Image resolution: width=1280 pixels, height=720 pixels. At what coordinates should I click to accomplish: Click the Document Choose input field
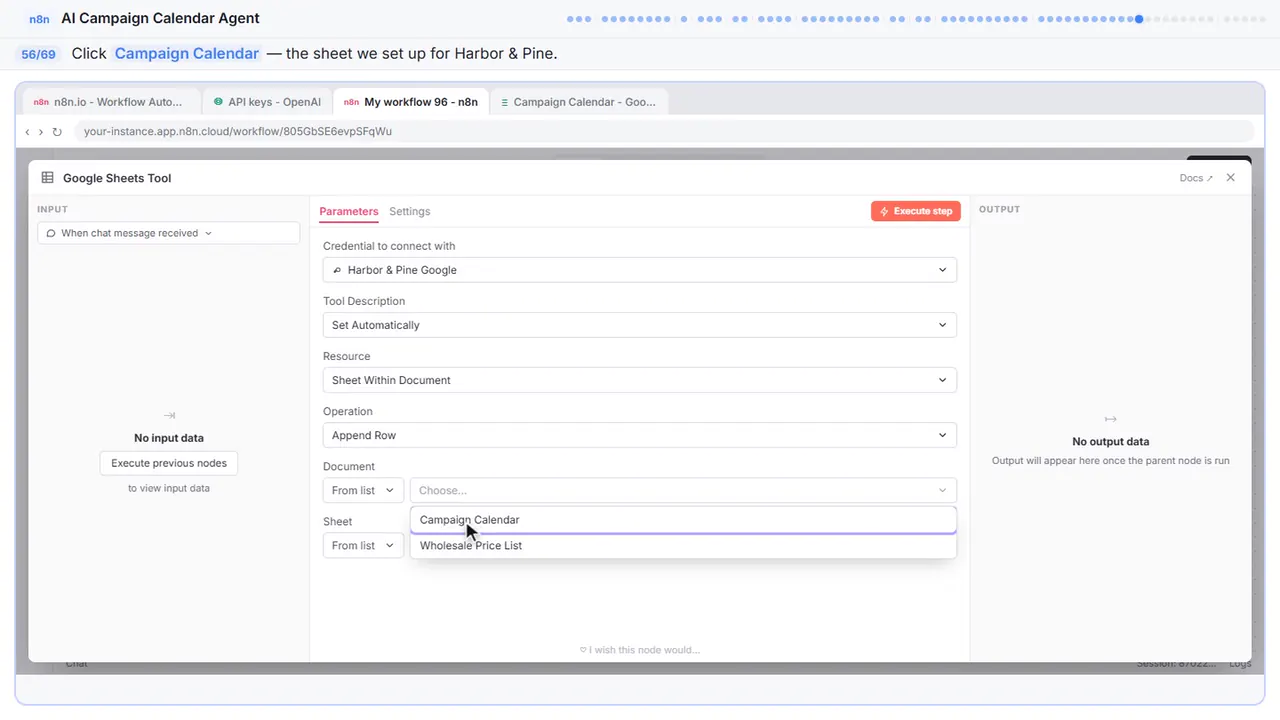[683, 490]
